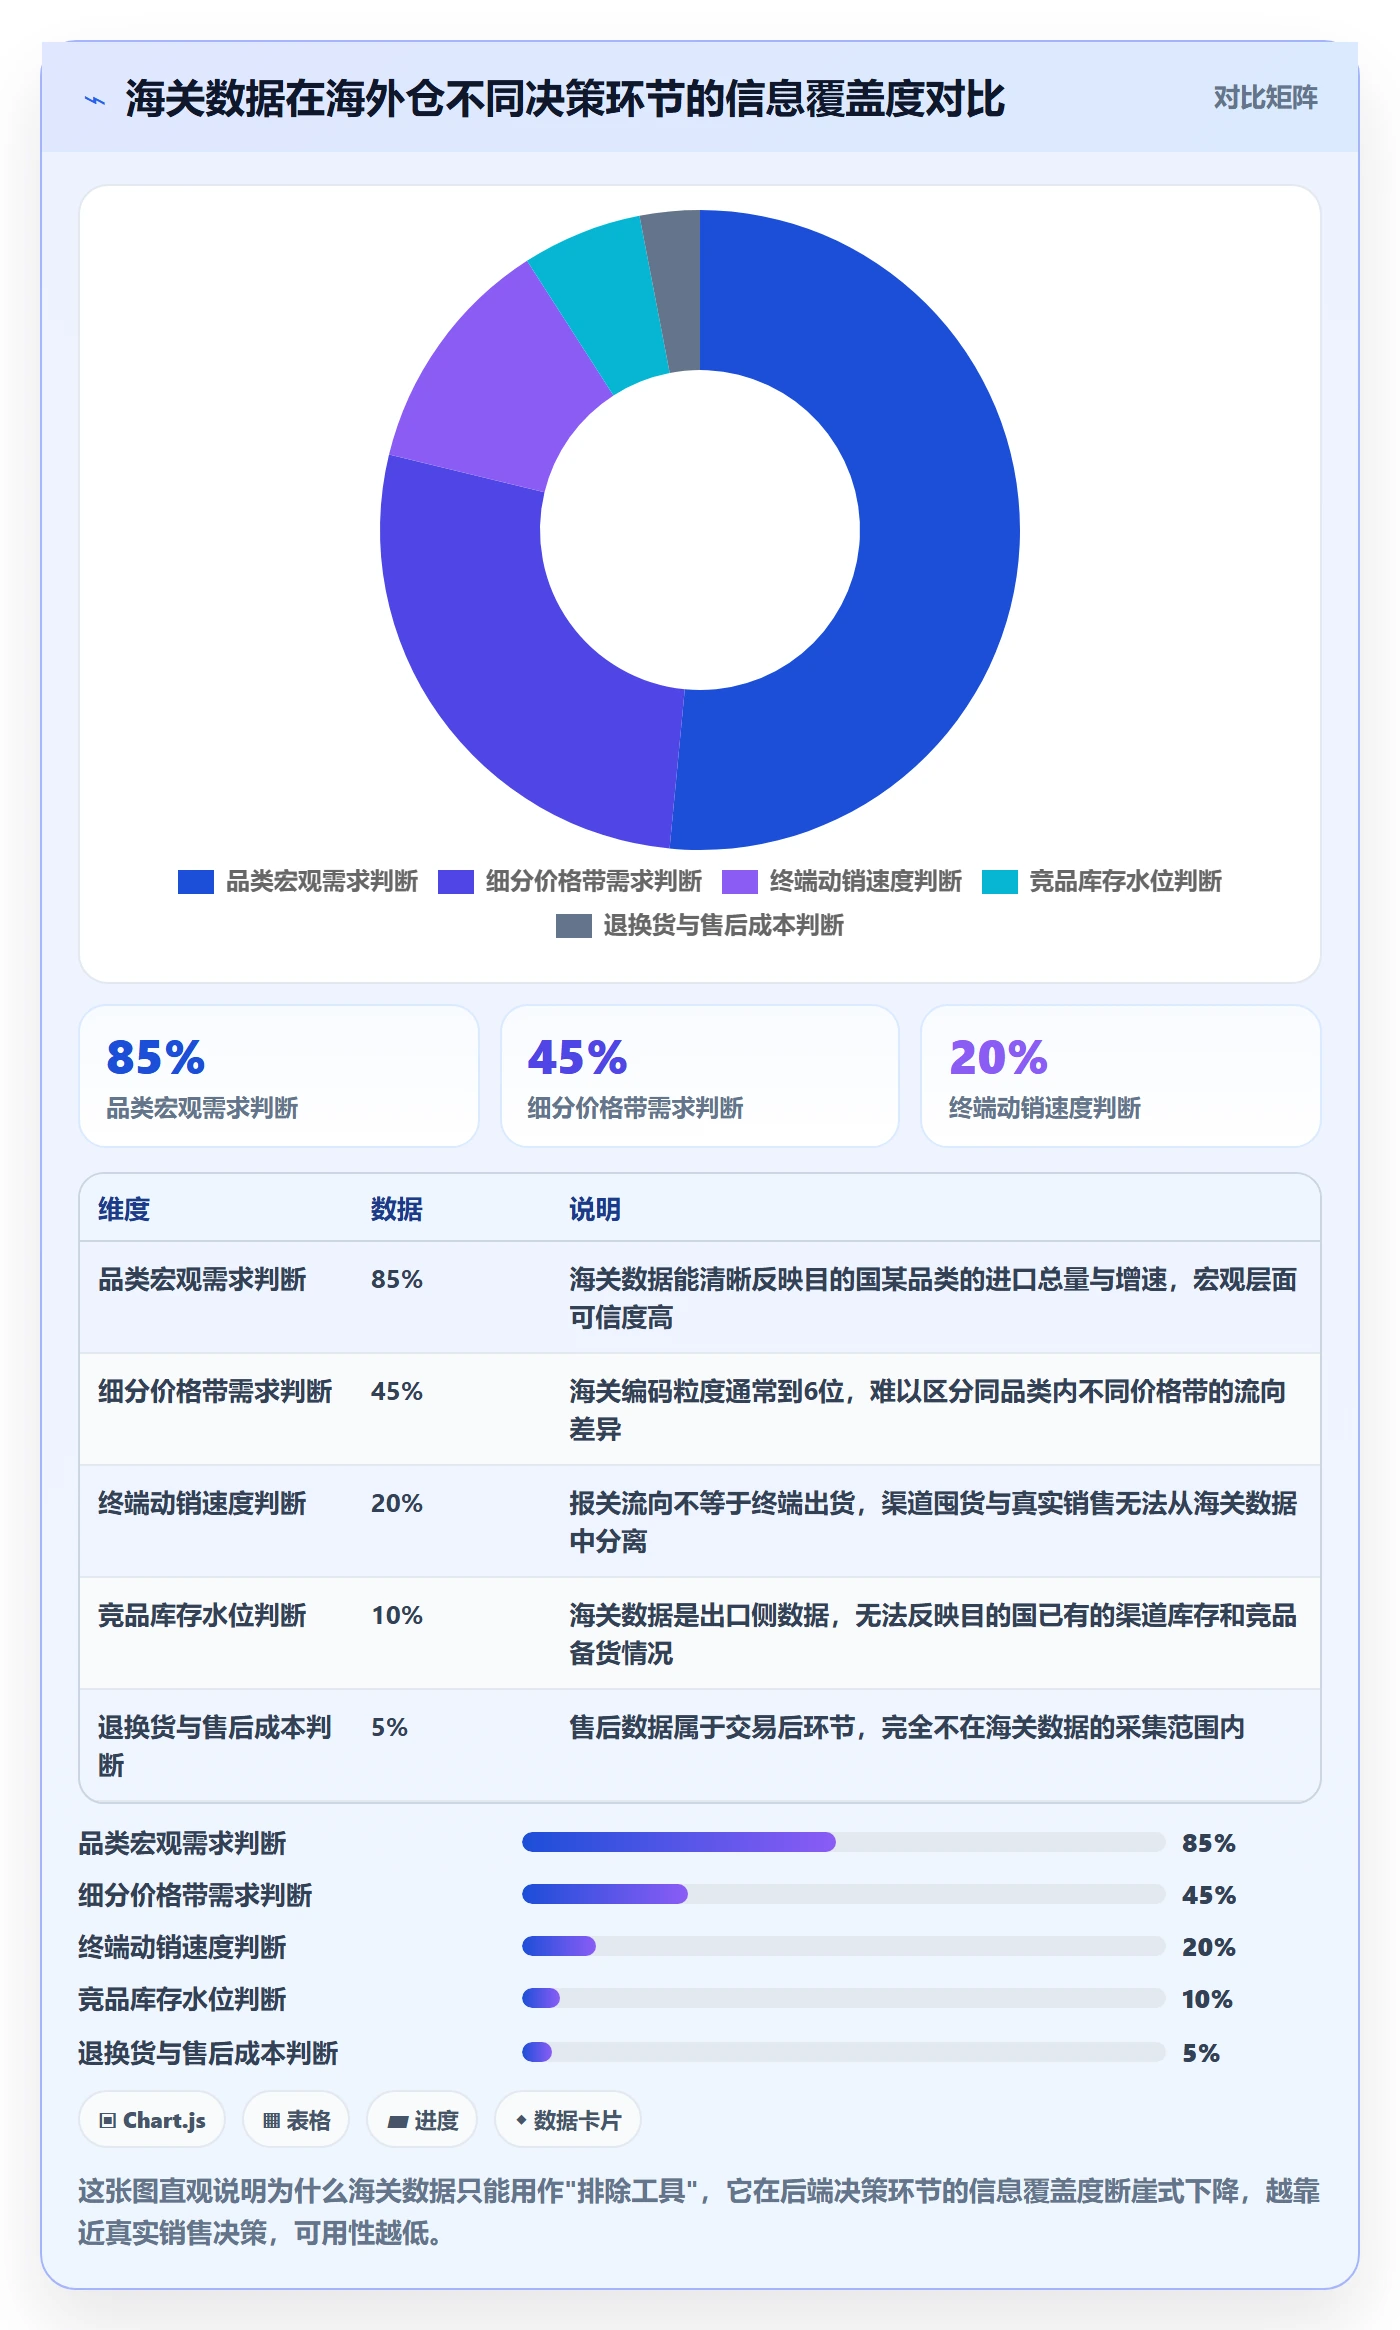The height and width of the screenshot is (2330, 1400).
Task: Click the 5% progress bar for 退换货与售后成本判断
Action: coord(844,2052)
